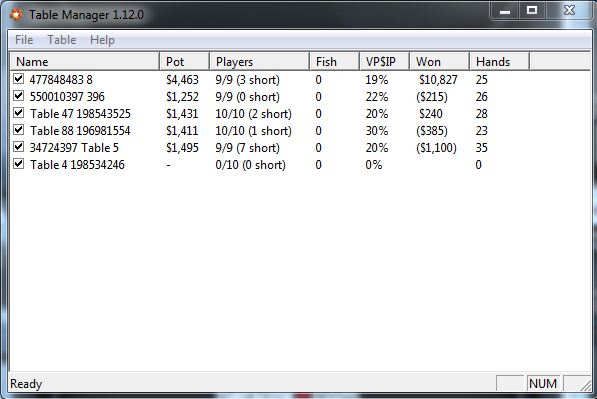Click the Table Manager app icon in title bar
597x399 pixels.
click(x=16, y=15)
